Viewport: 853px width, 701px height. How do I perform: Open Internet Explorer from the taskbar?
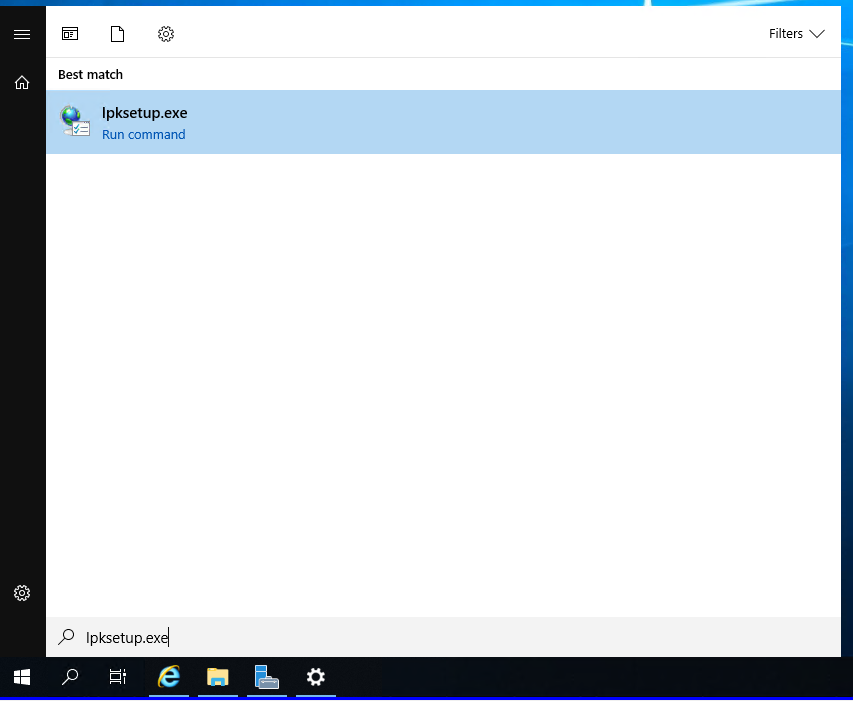click(168, 677)
